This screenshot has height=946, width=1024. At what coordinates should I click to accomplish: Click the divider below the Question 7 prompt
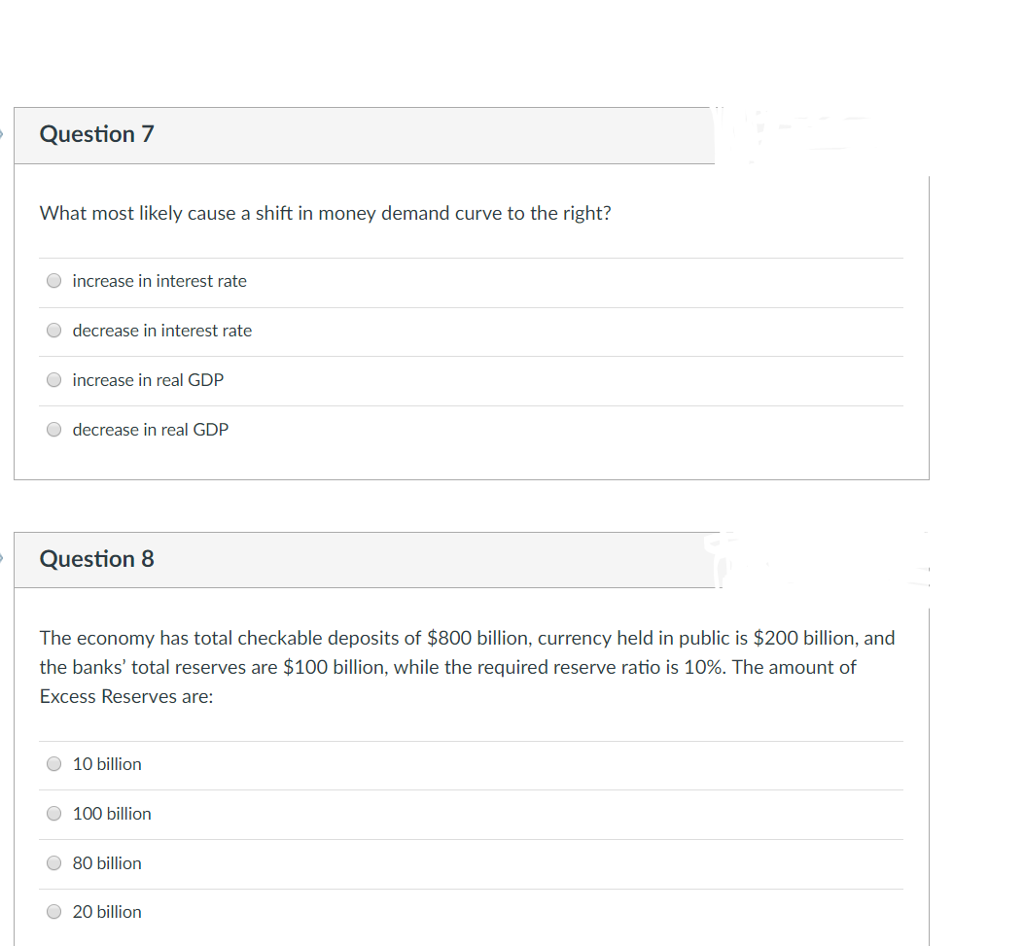[x=471, y=255]
